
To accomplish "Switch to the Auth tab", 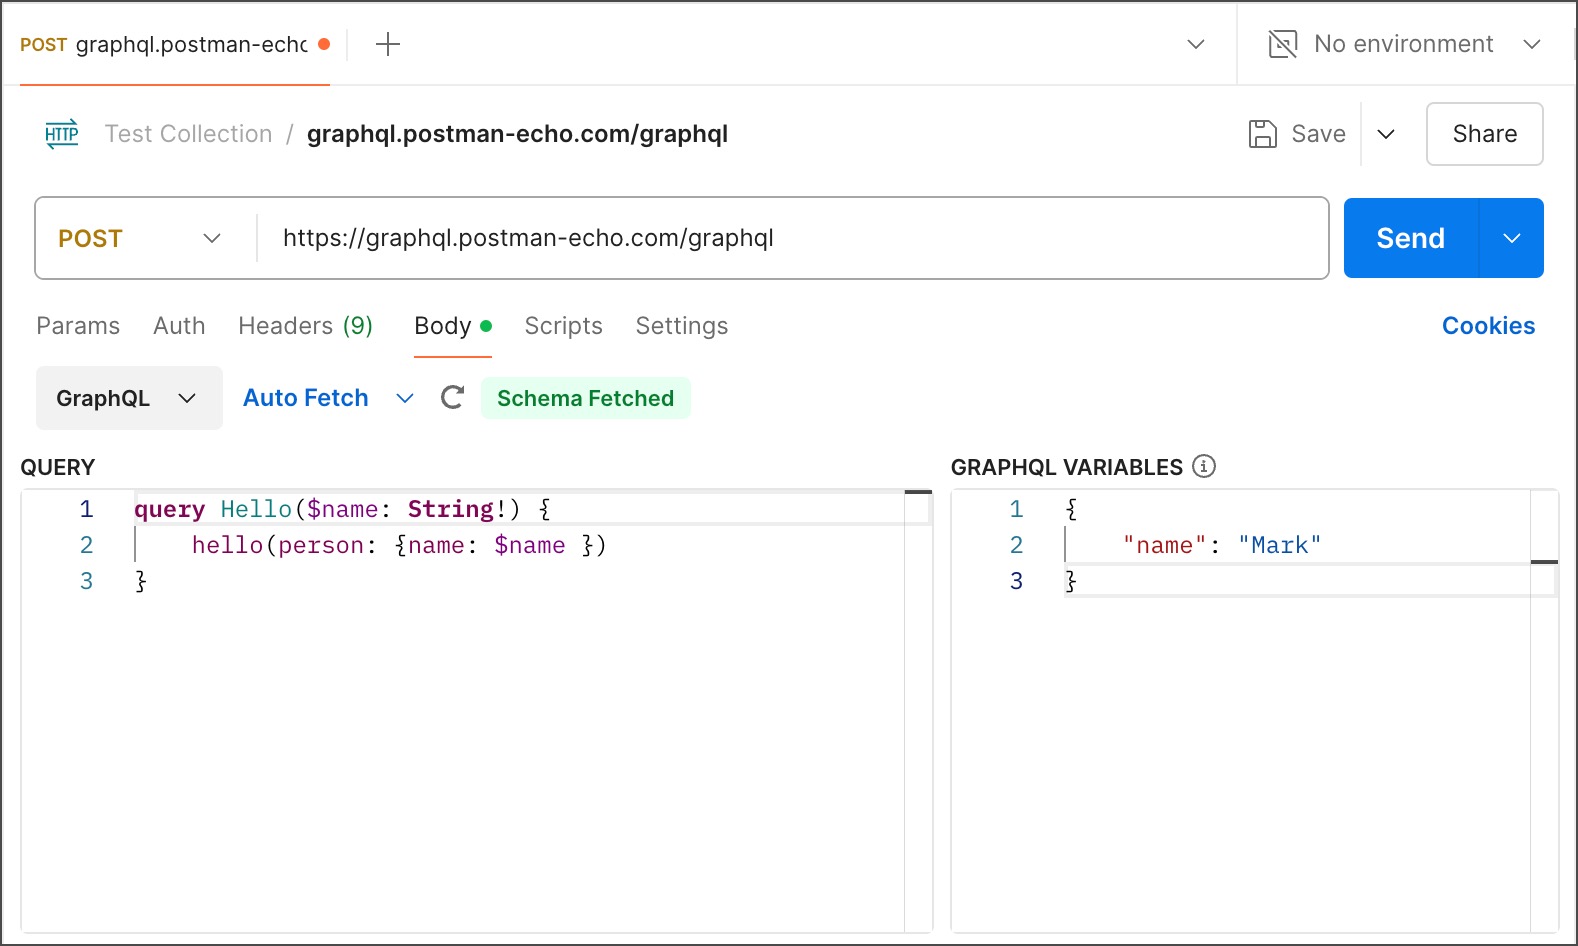I will pyautogui.click(x=179, y=326).
